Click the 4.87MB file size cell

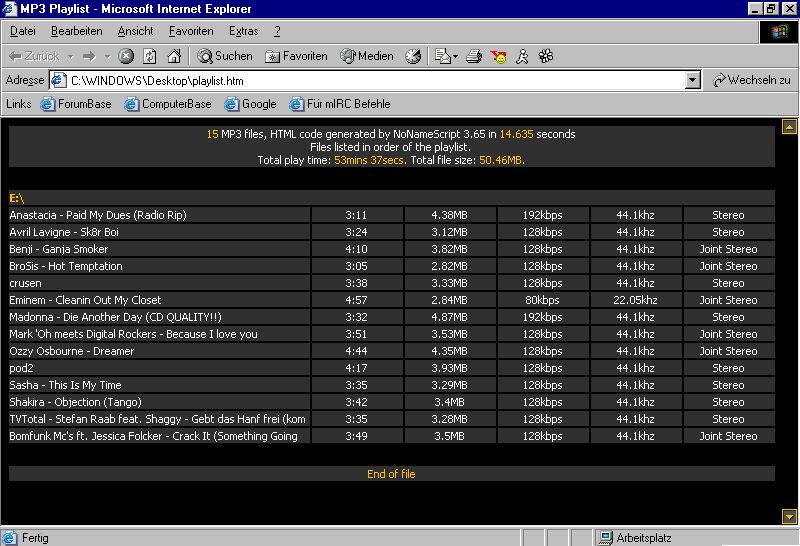pos(449,317)
